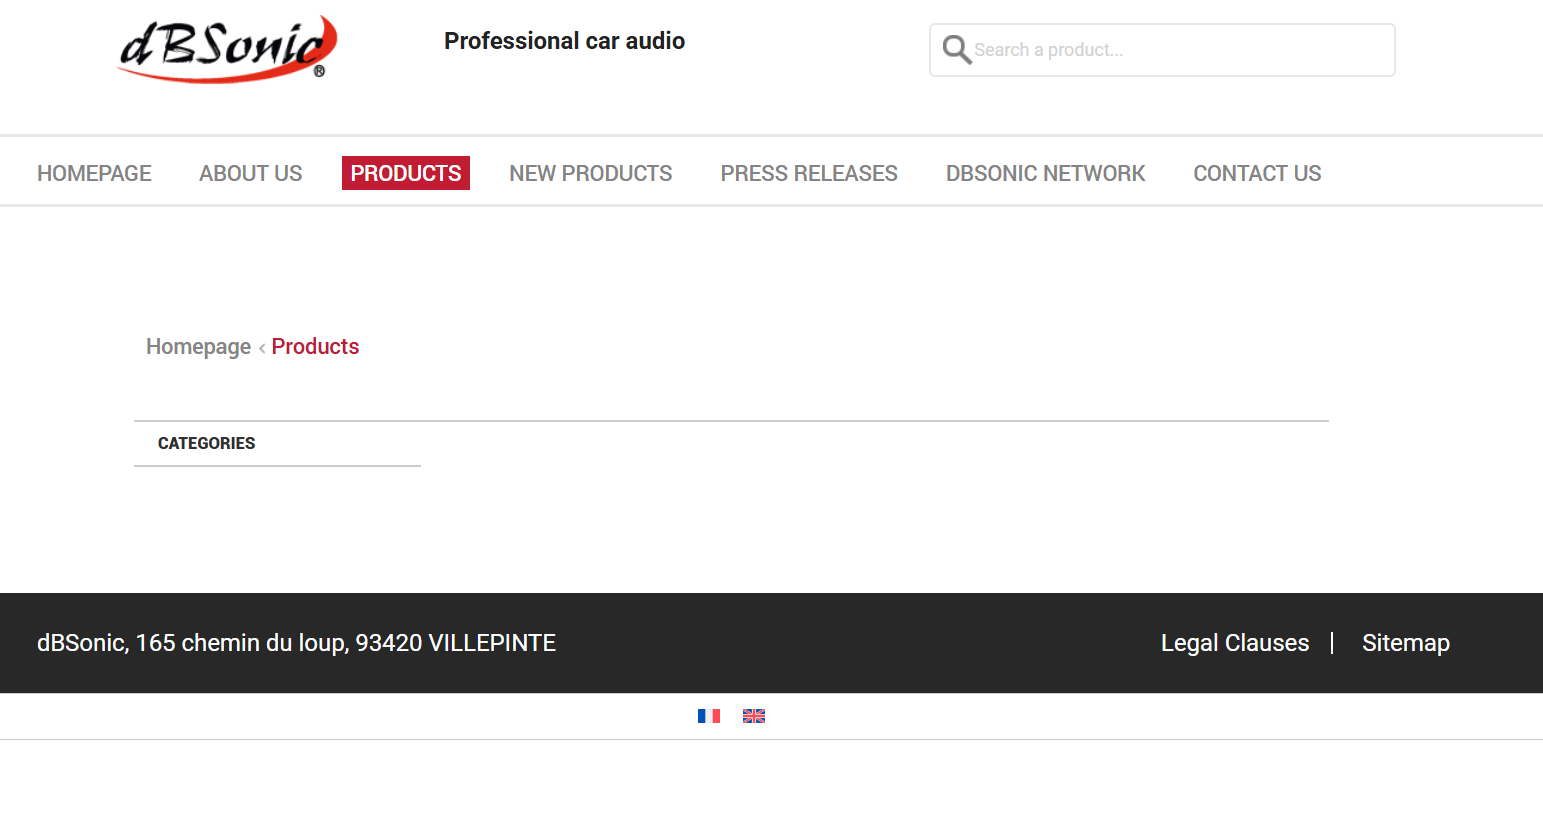The height and width of the screenshot is (826, 1543).
Task: Click the Homepage breadcrumb link
Action: click(x=198, y=346)
